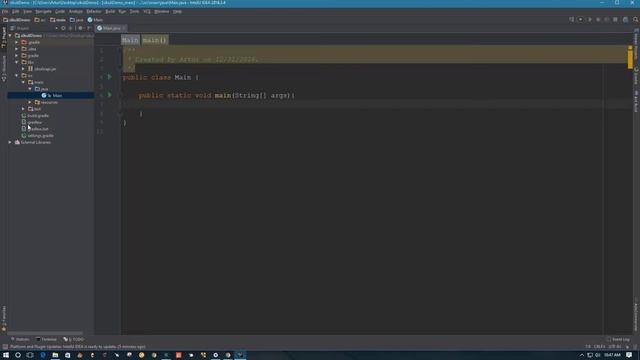Open the Terminal tool window
Screen dimensions: 640x360
[x=46, y=339]
